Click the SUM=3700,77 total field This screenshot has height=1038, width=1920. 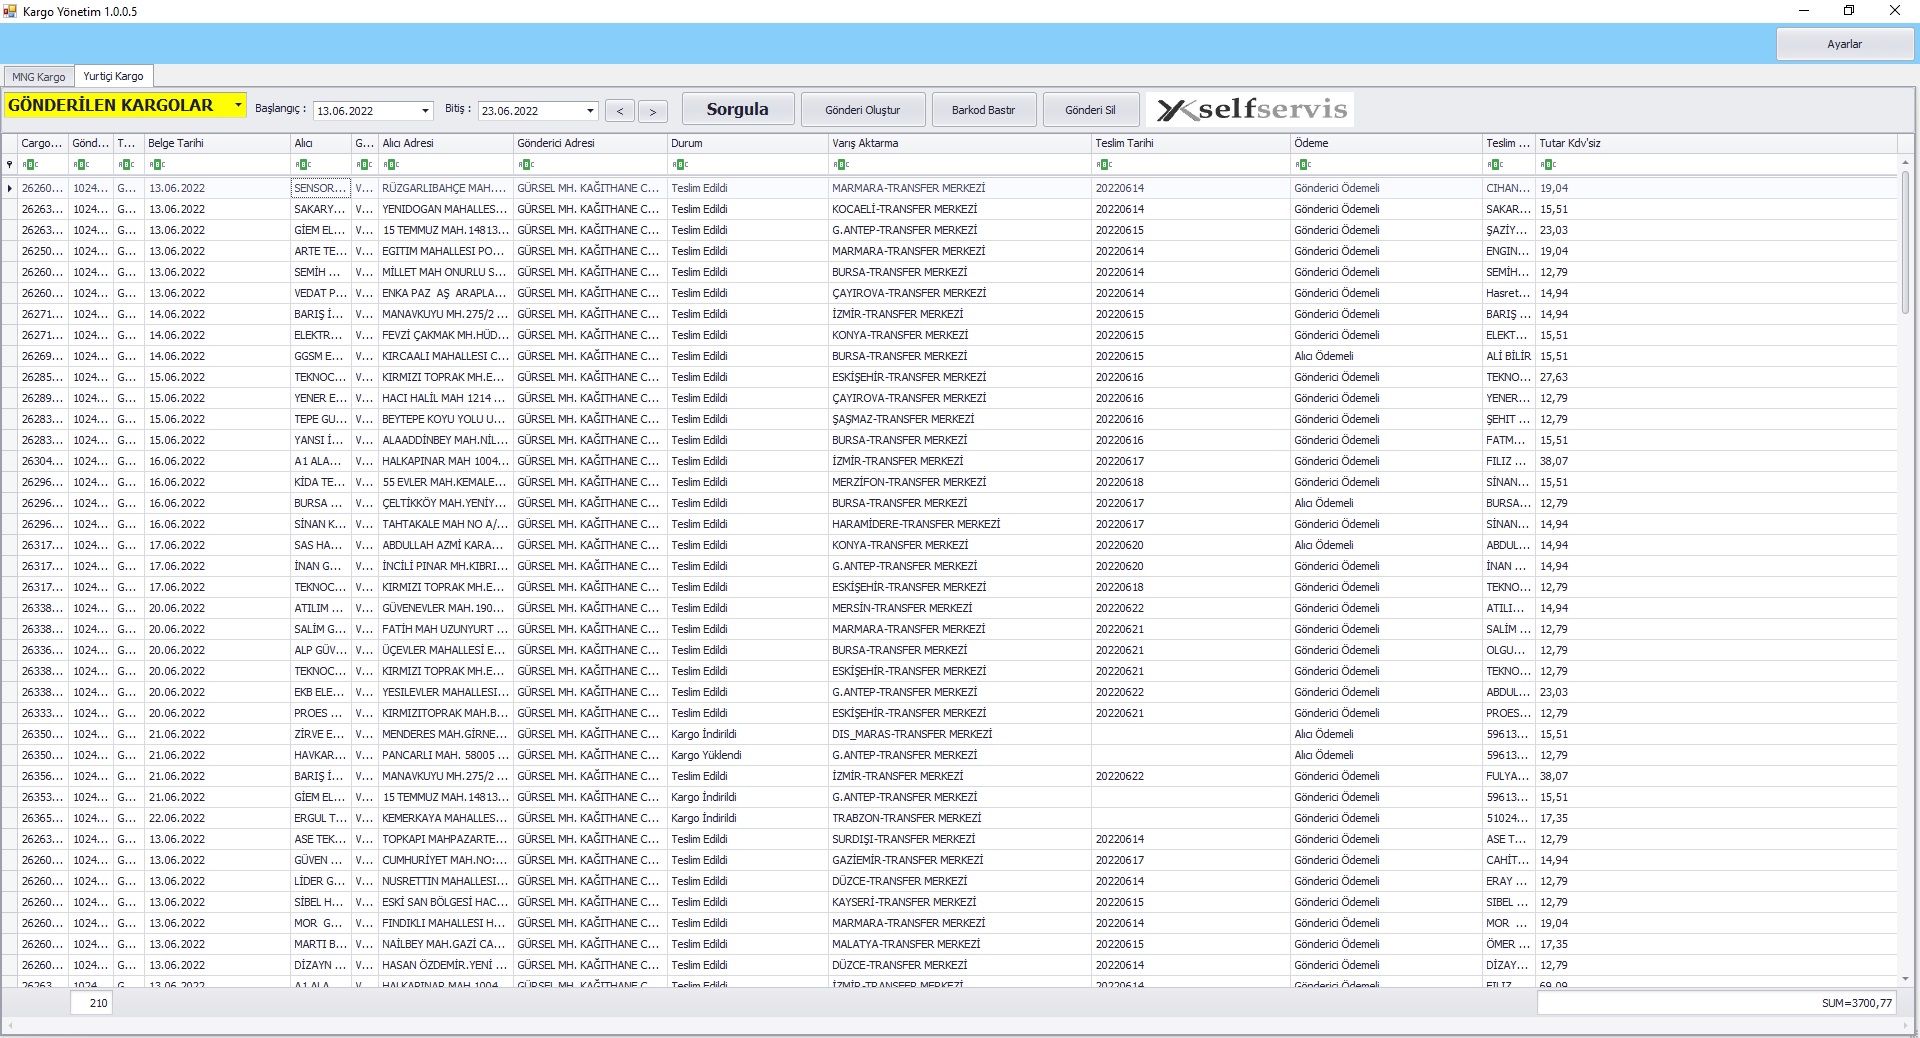pos(1716,1003)
